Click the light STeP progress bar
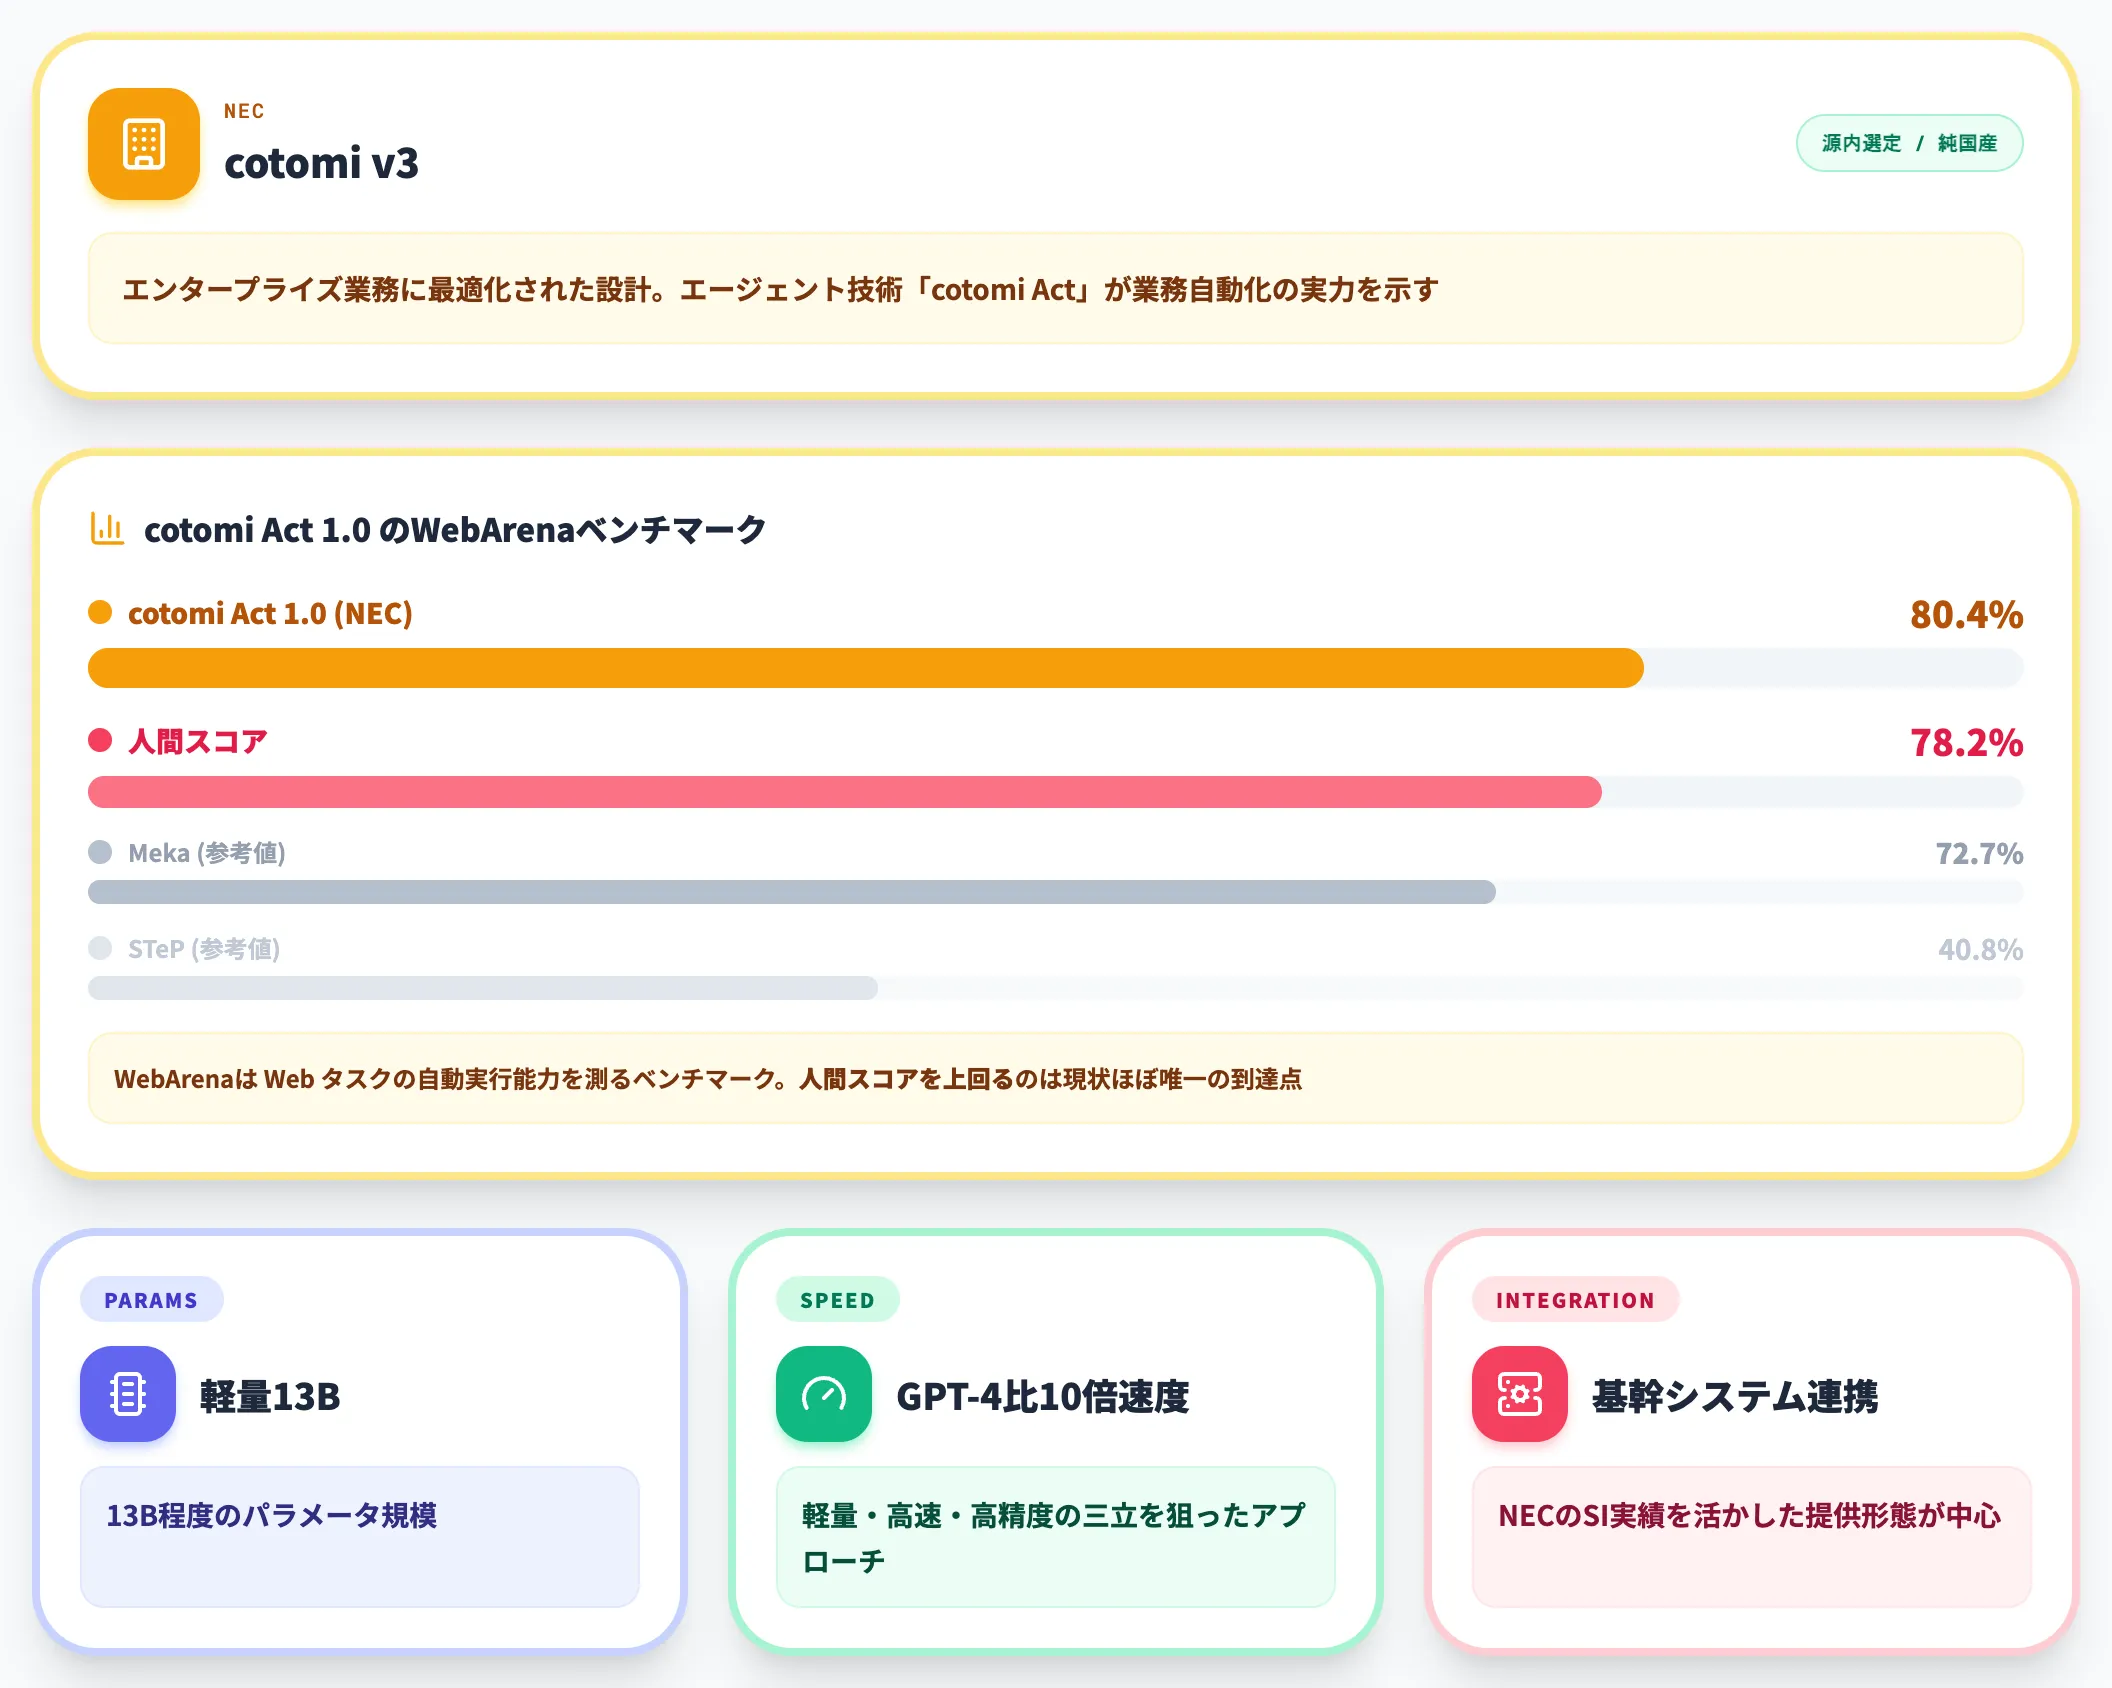Viewport: 2112px width, 1688px height. [483, 988]
